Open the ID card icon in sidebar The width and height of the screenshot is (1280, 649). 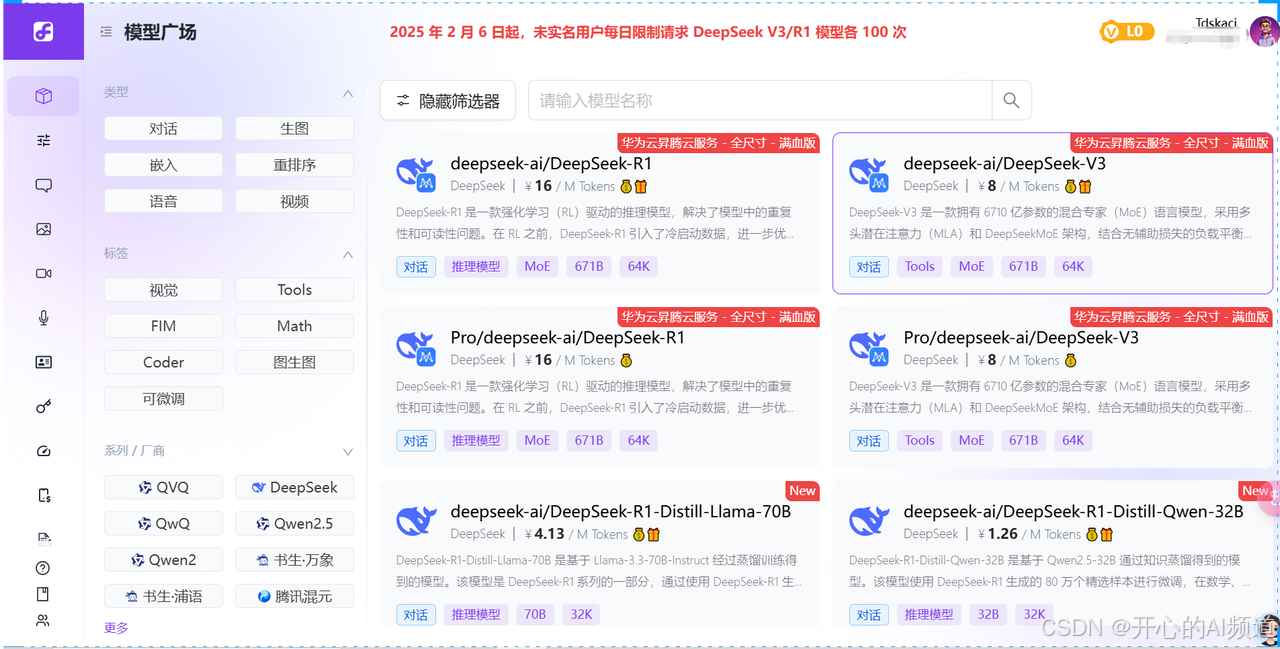point(43,362)
